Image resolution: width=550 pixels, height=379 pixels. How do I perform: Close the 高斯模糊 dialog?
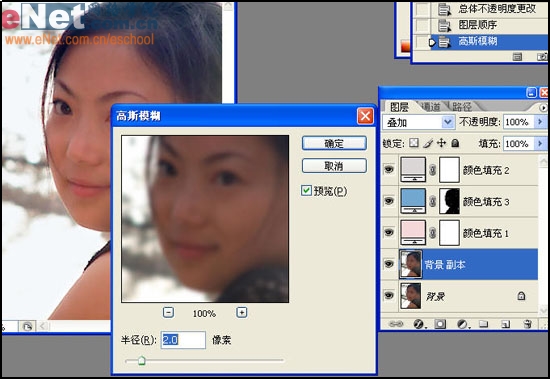pyautogui.click(x=365, y=116)
